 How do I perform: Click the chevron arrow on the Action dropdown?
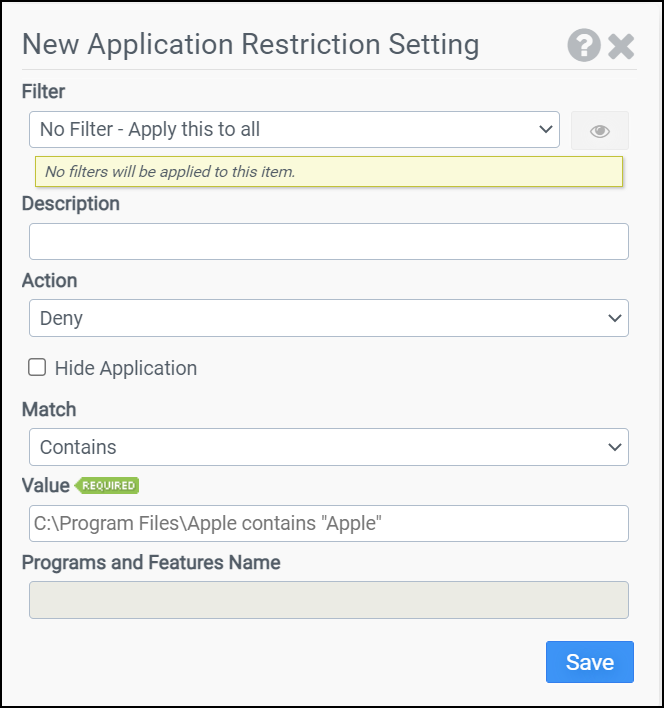point(614,318)
